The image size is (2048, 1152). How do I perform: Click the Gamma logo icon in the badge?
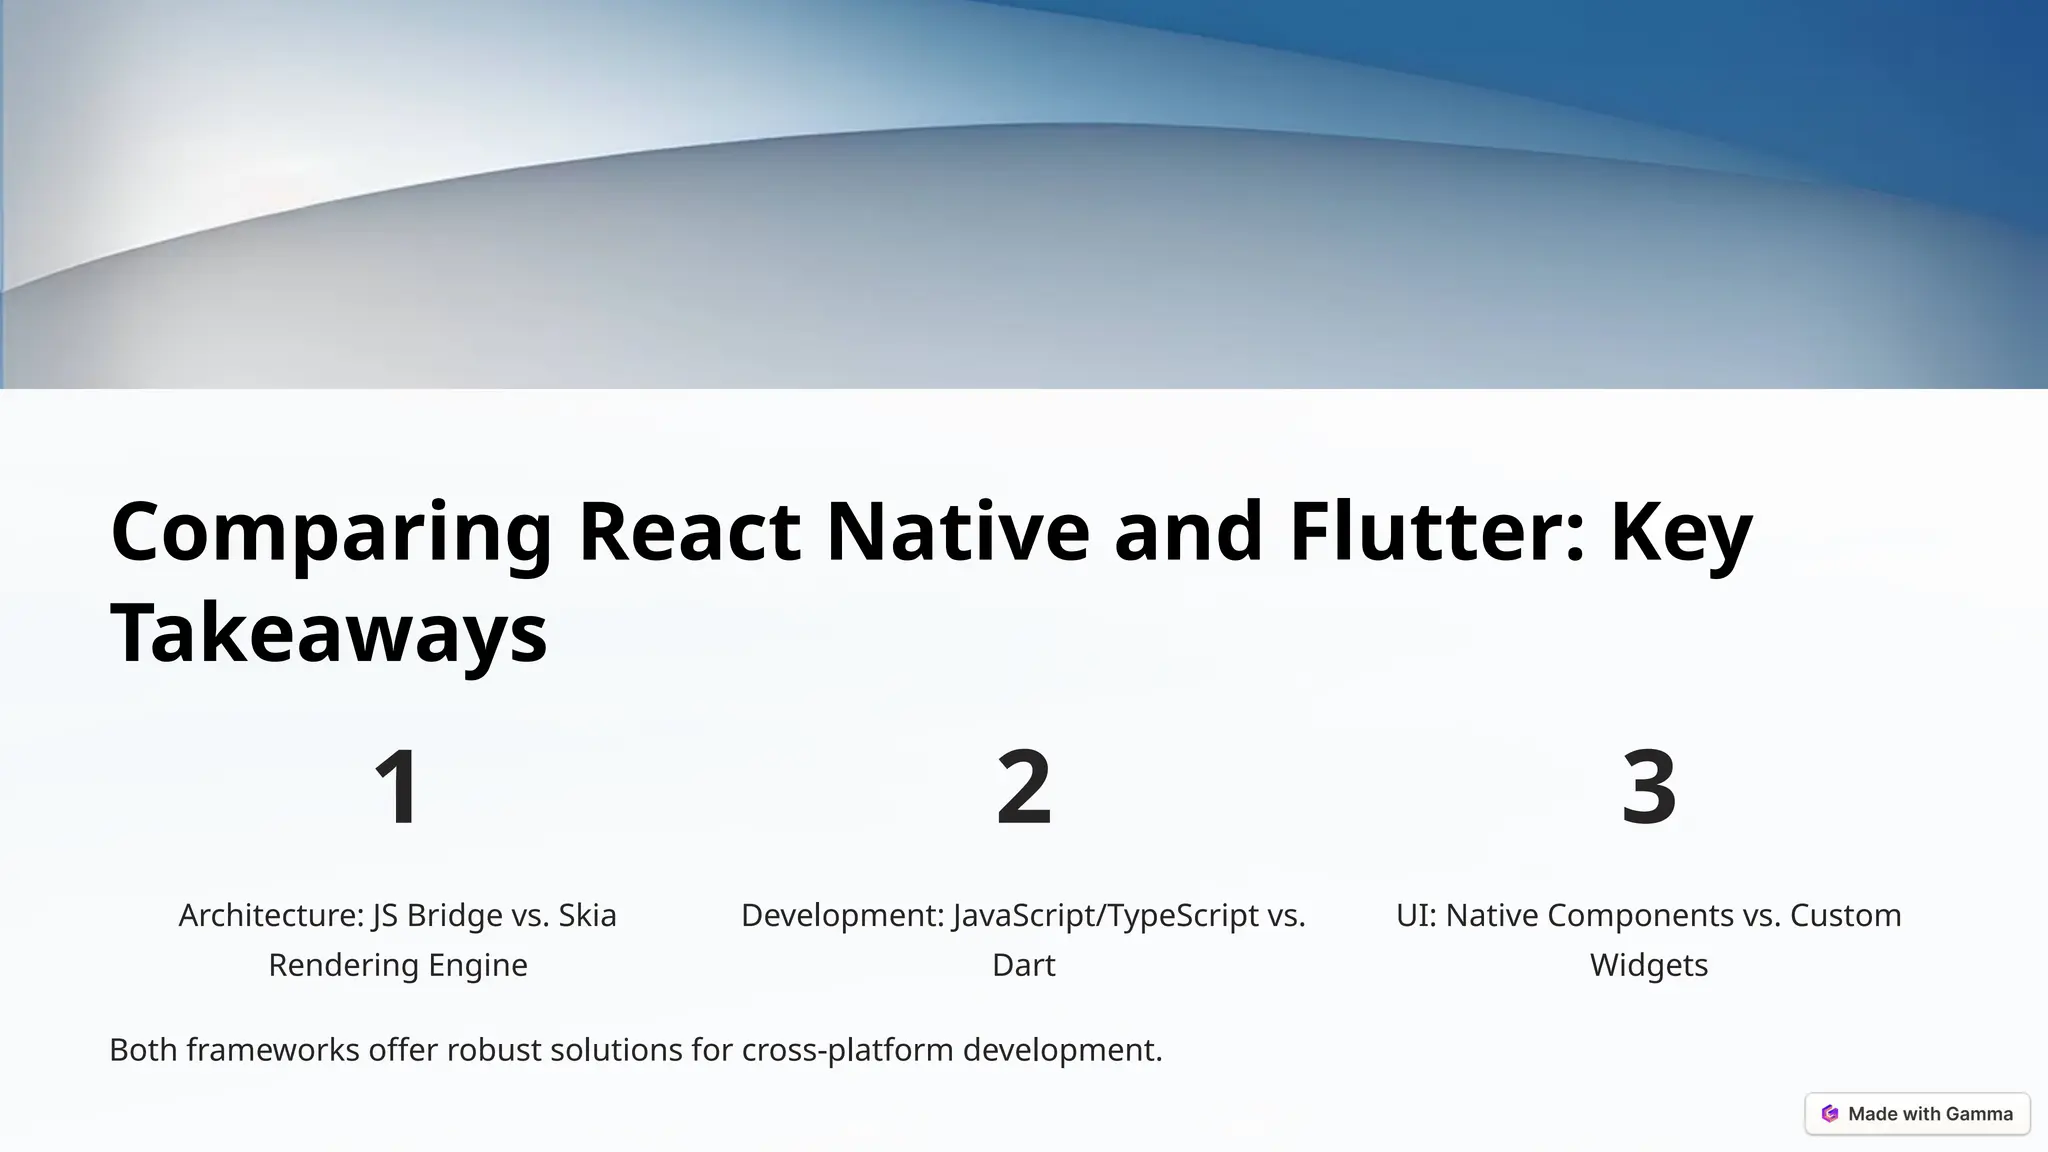tap(1830, 1114)
